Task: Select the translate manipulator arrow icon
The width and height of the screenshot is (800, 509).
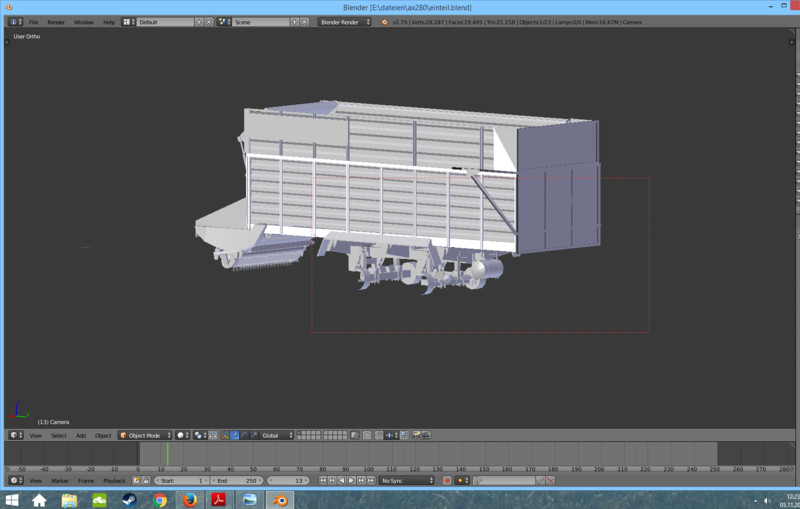Action: tap(235, 435)
